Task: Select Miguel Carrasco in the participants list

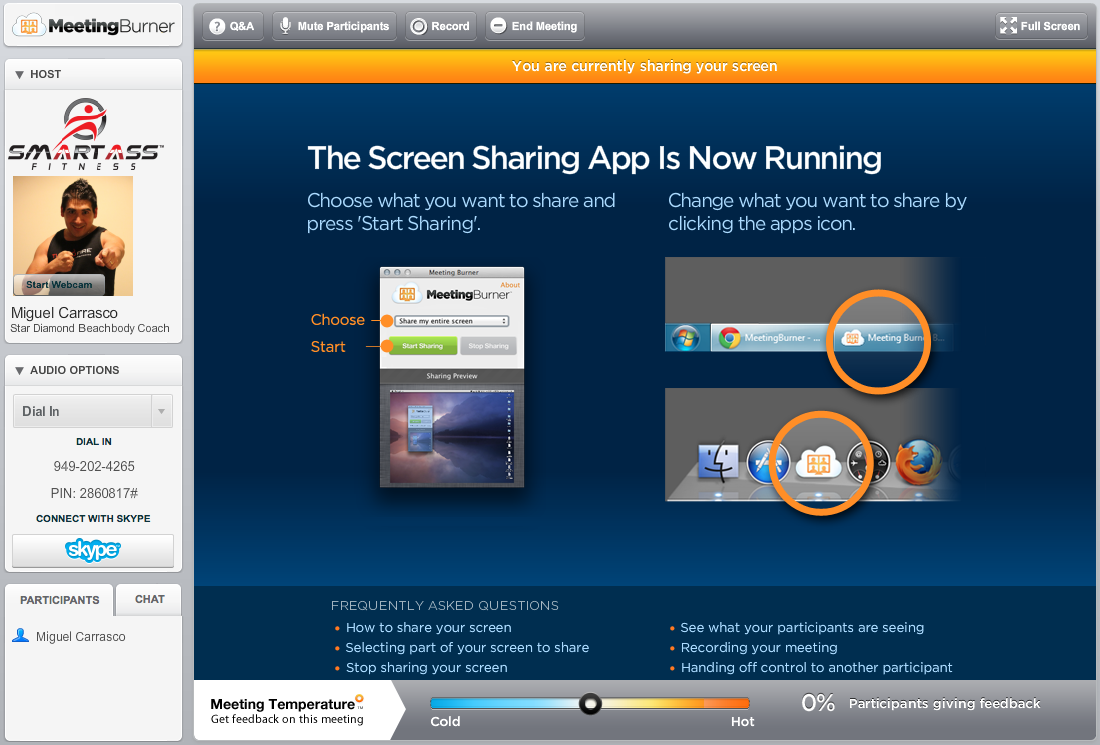Action: 81,636
